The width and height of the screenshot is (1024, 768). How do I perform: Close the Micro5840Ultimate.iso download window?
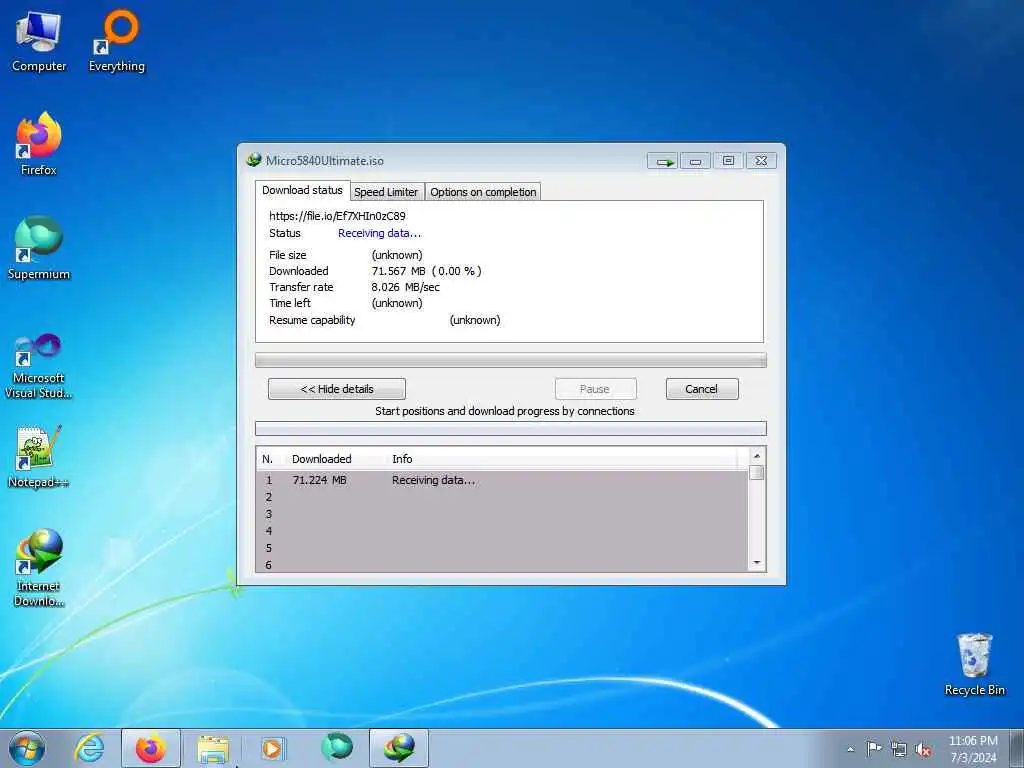tap(761, 161)
